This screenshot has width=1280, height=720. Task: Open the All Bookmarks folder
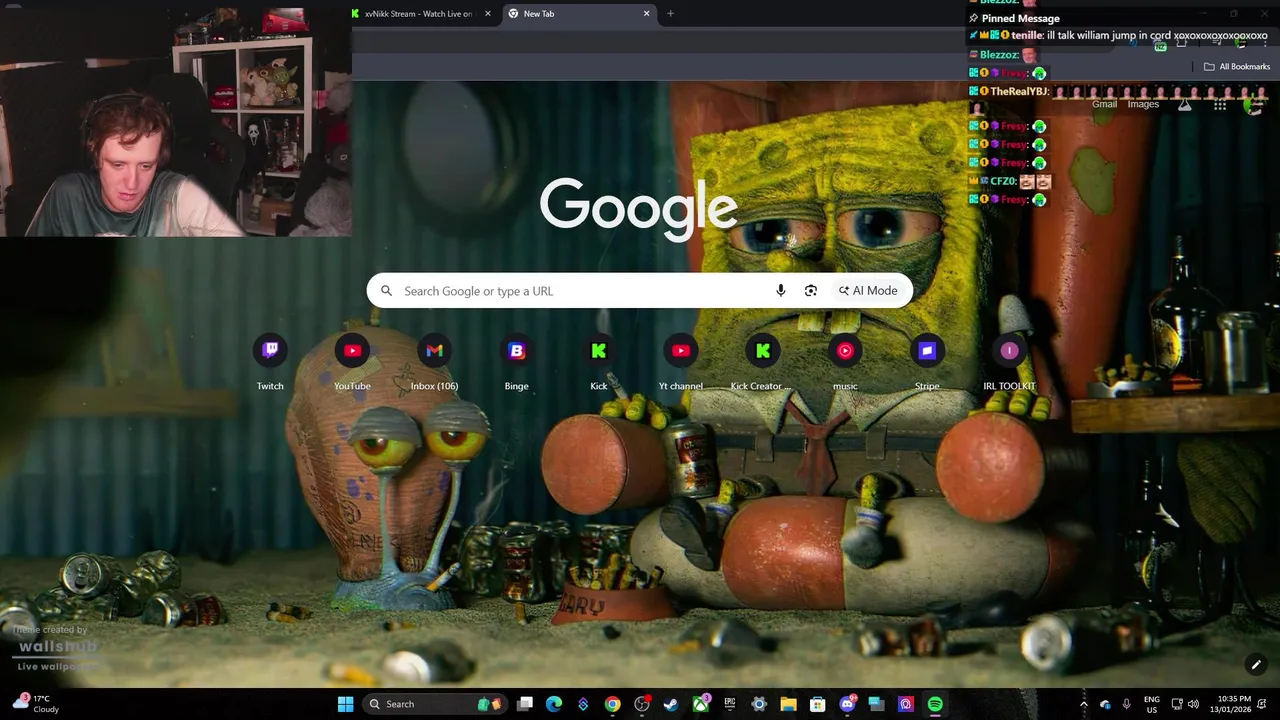pyautogui.click(x=1237, y=67)
